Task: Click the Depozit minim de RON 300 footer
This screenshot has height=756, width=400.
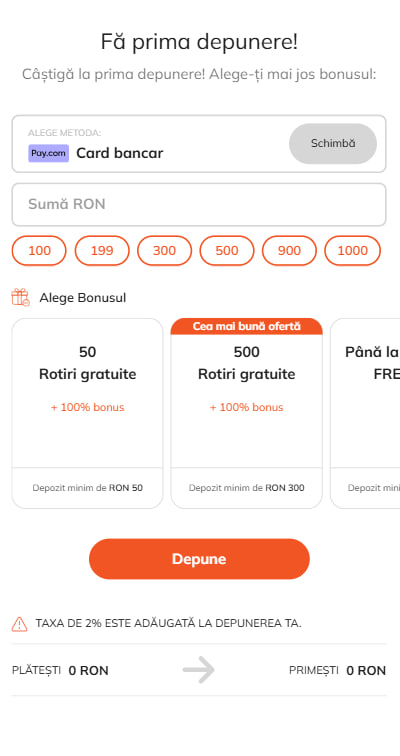Action: point(246,488)
